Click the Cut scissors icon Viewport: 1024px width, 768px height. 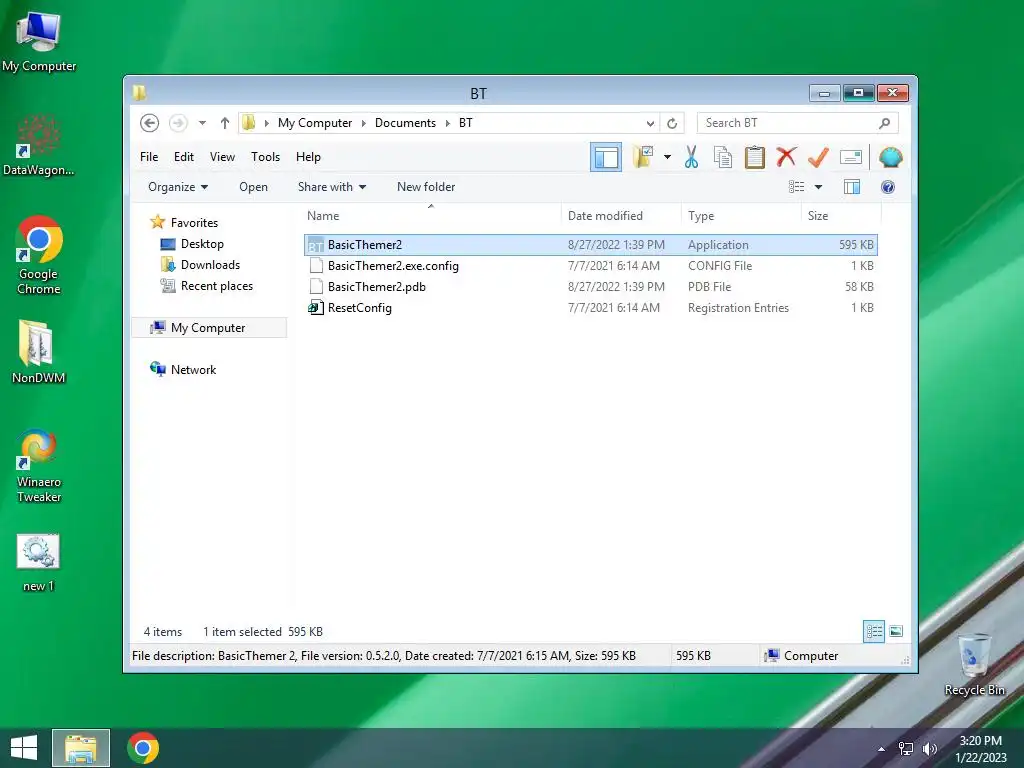(x=692, y=157)
